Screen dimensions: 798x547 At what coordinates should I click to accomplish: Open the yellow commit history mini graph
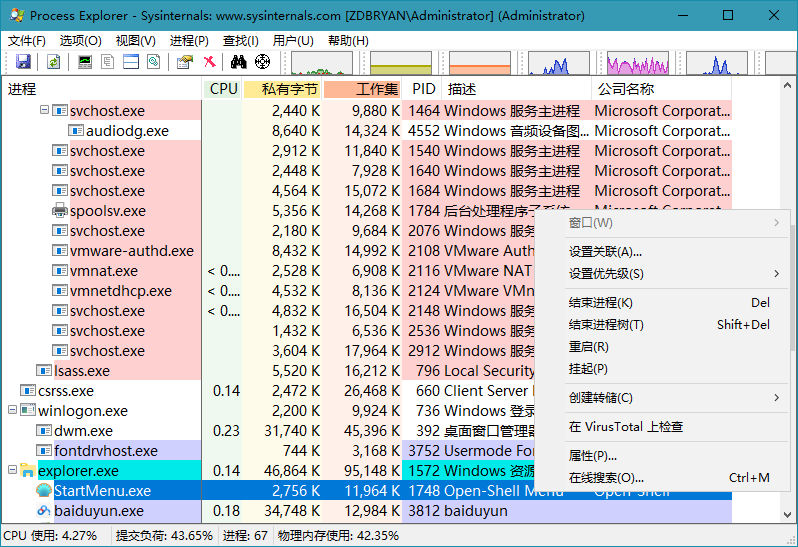coord(401,63)
